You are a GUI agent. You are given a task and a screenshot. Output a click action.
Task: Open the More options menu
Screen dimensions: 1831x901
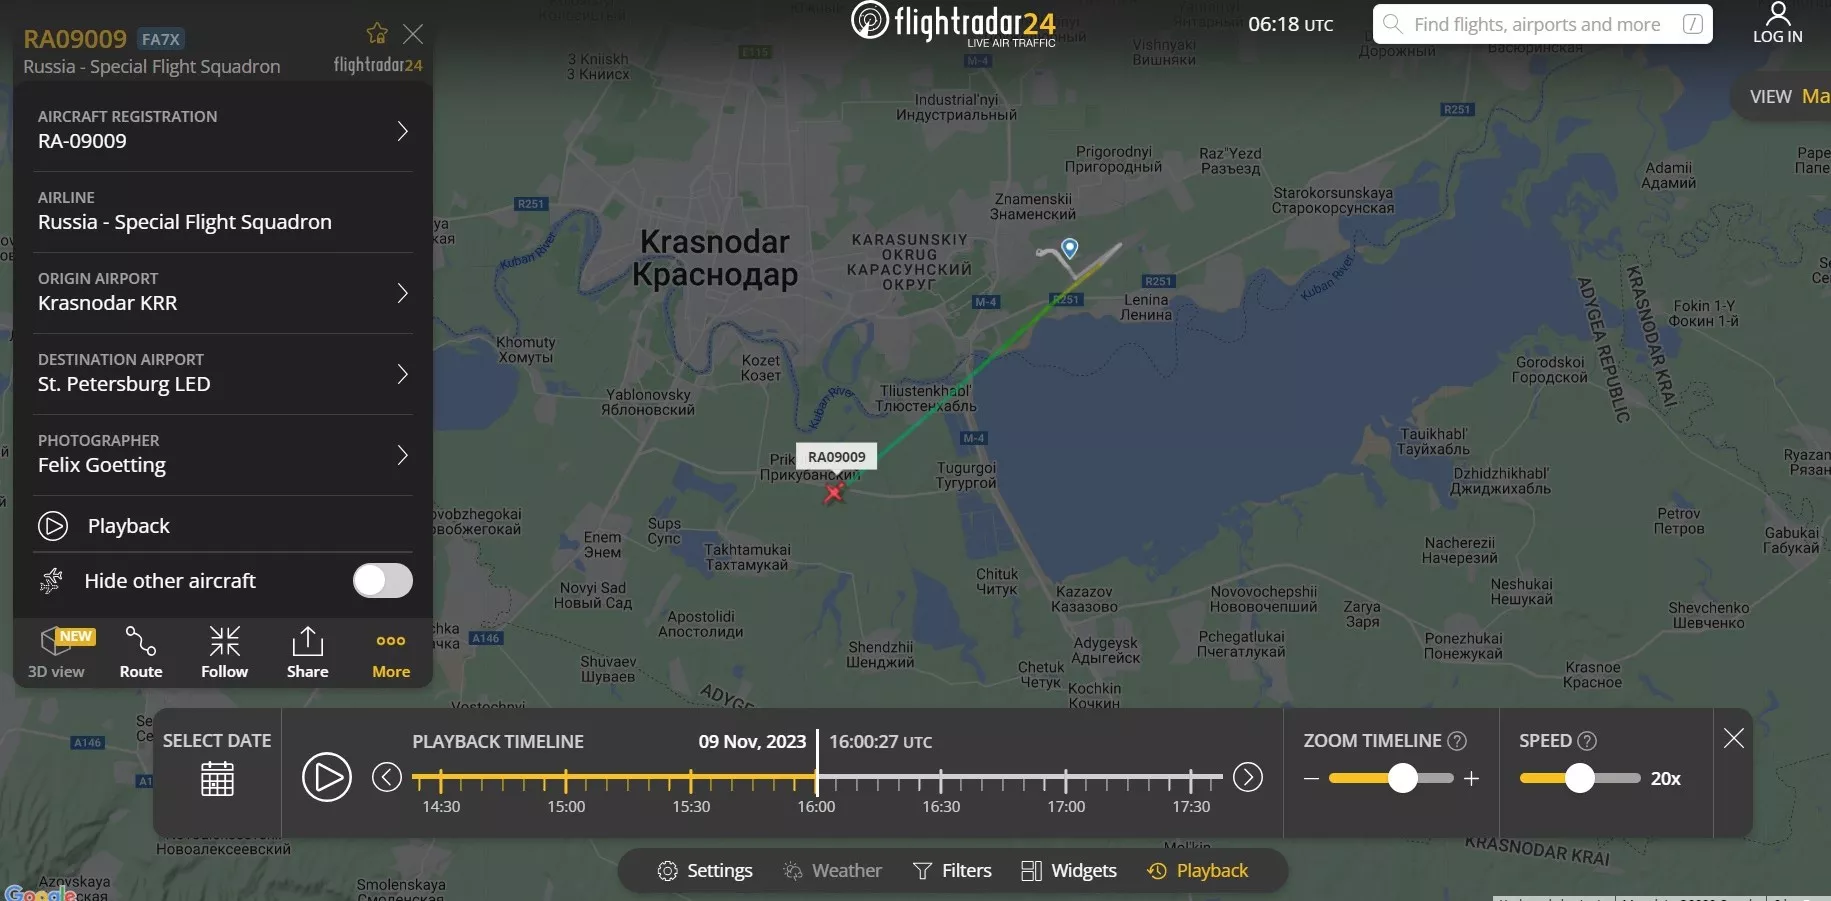[x=391, y=652]
